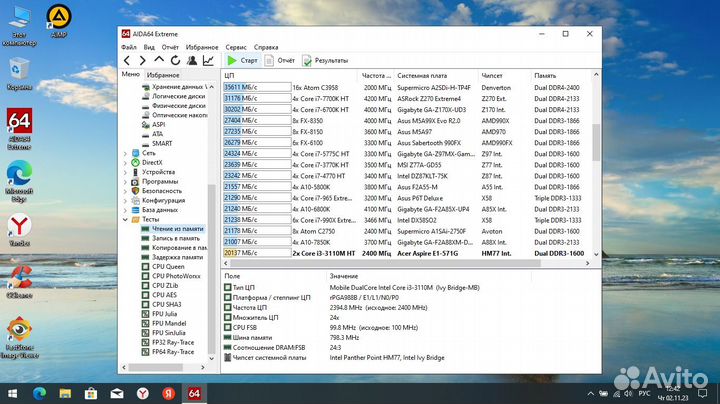Go forward with the right arrow icon
Screen dimensions: 720x404
142,60
